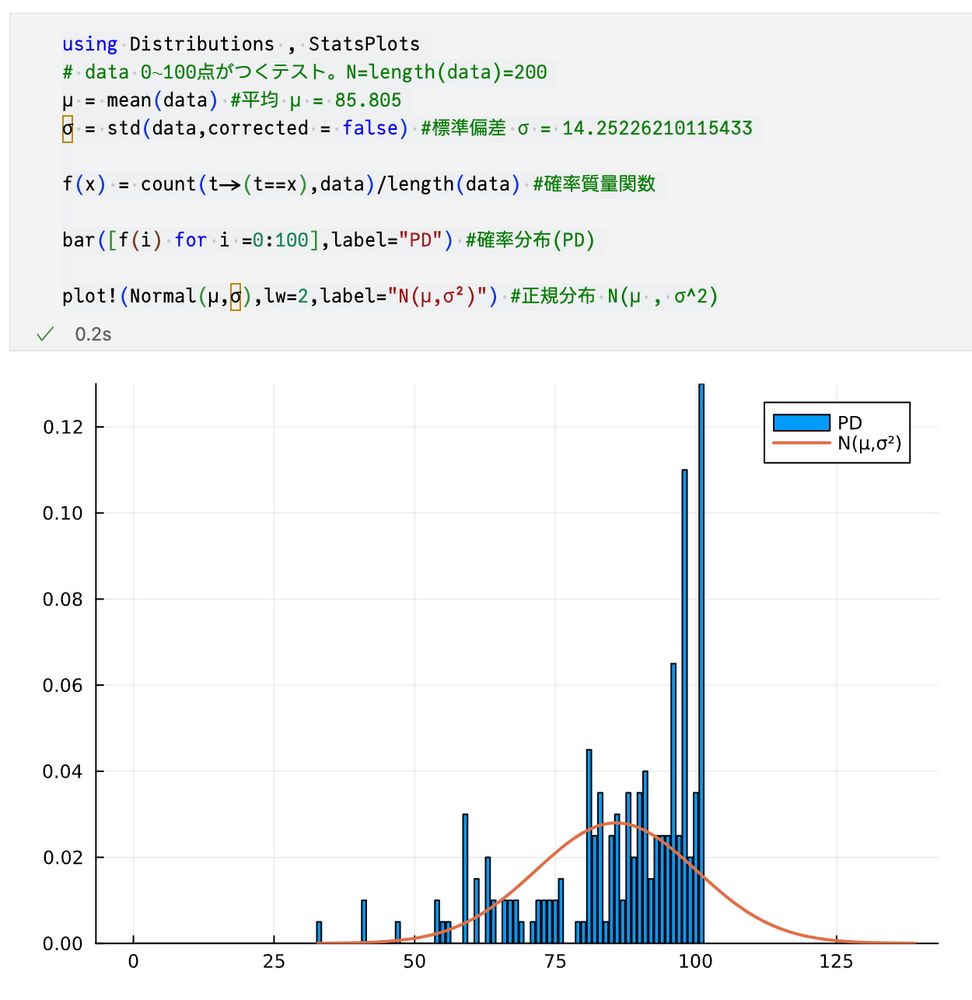Click the green checkmark execution status icon

[42, 333]
